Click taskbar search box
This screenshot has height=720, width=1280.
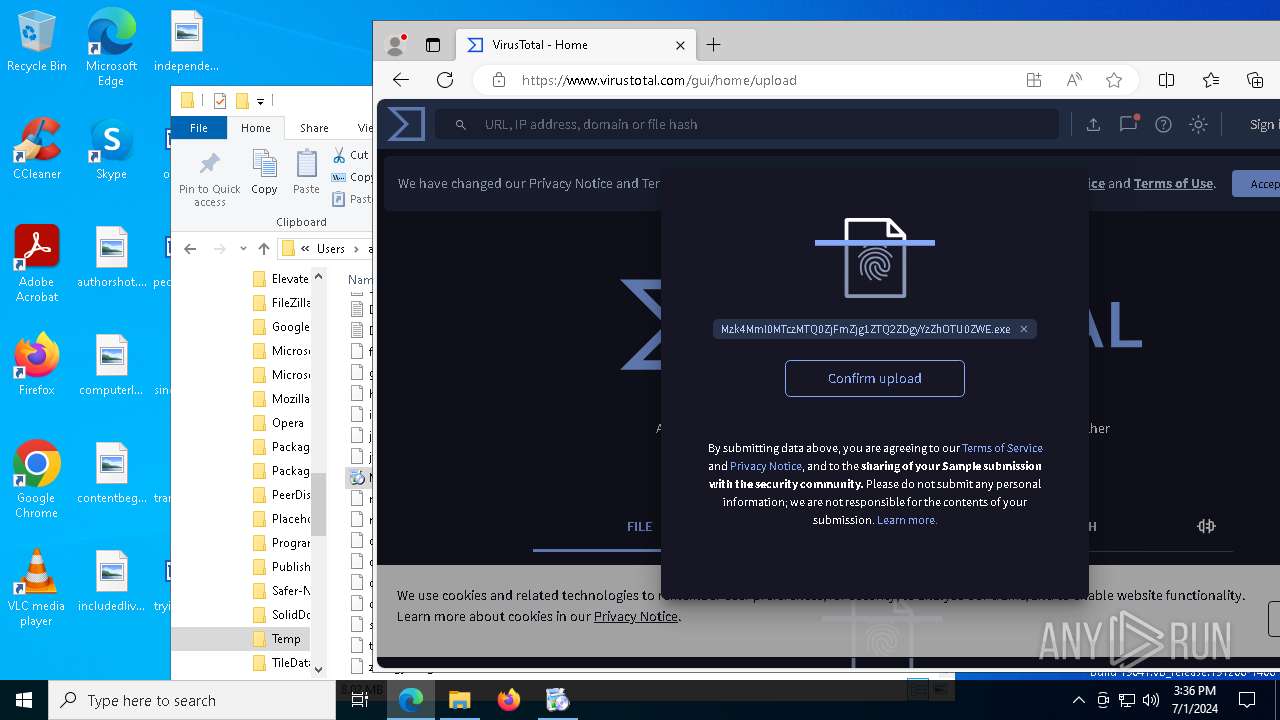pos(192,700)
